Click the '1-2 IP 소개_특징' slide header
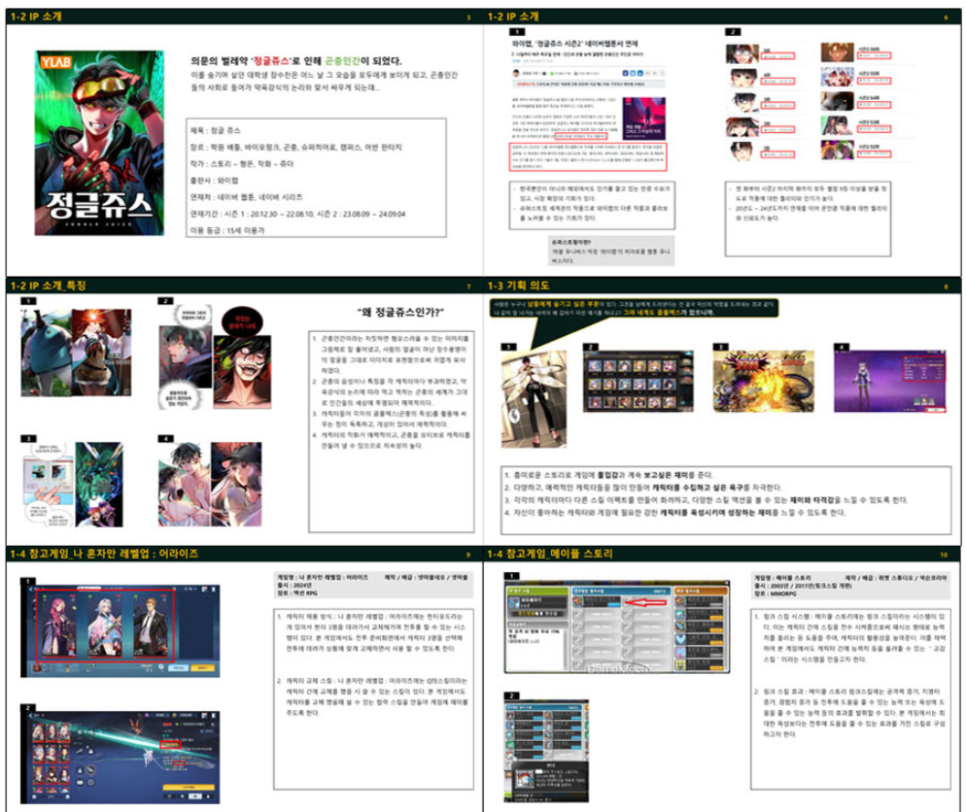This screenshot has height=812, width=966. (x=48, y=285)
